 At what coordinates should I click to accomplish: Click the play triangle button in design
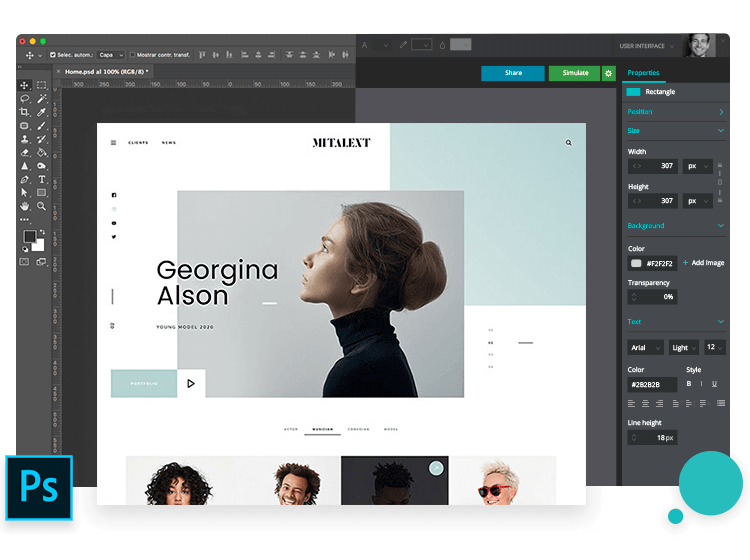[x=191, y=384]
